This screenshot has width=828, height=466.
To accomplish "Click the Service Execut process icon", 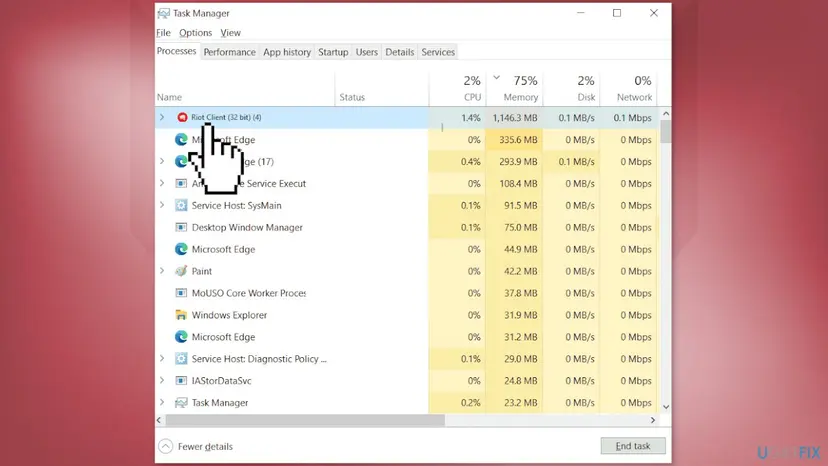I will [x=181, y=183].
